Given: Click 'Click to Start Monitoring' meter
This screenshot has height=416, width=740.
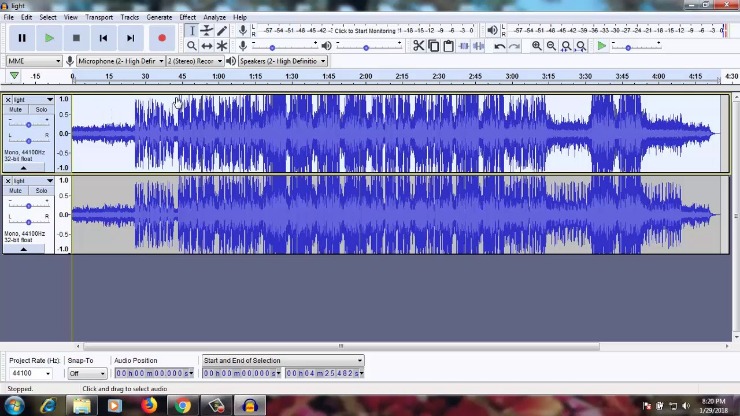Looking at the screenshot, I should [365, 31].
